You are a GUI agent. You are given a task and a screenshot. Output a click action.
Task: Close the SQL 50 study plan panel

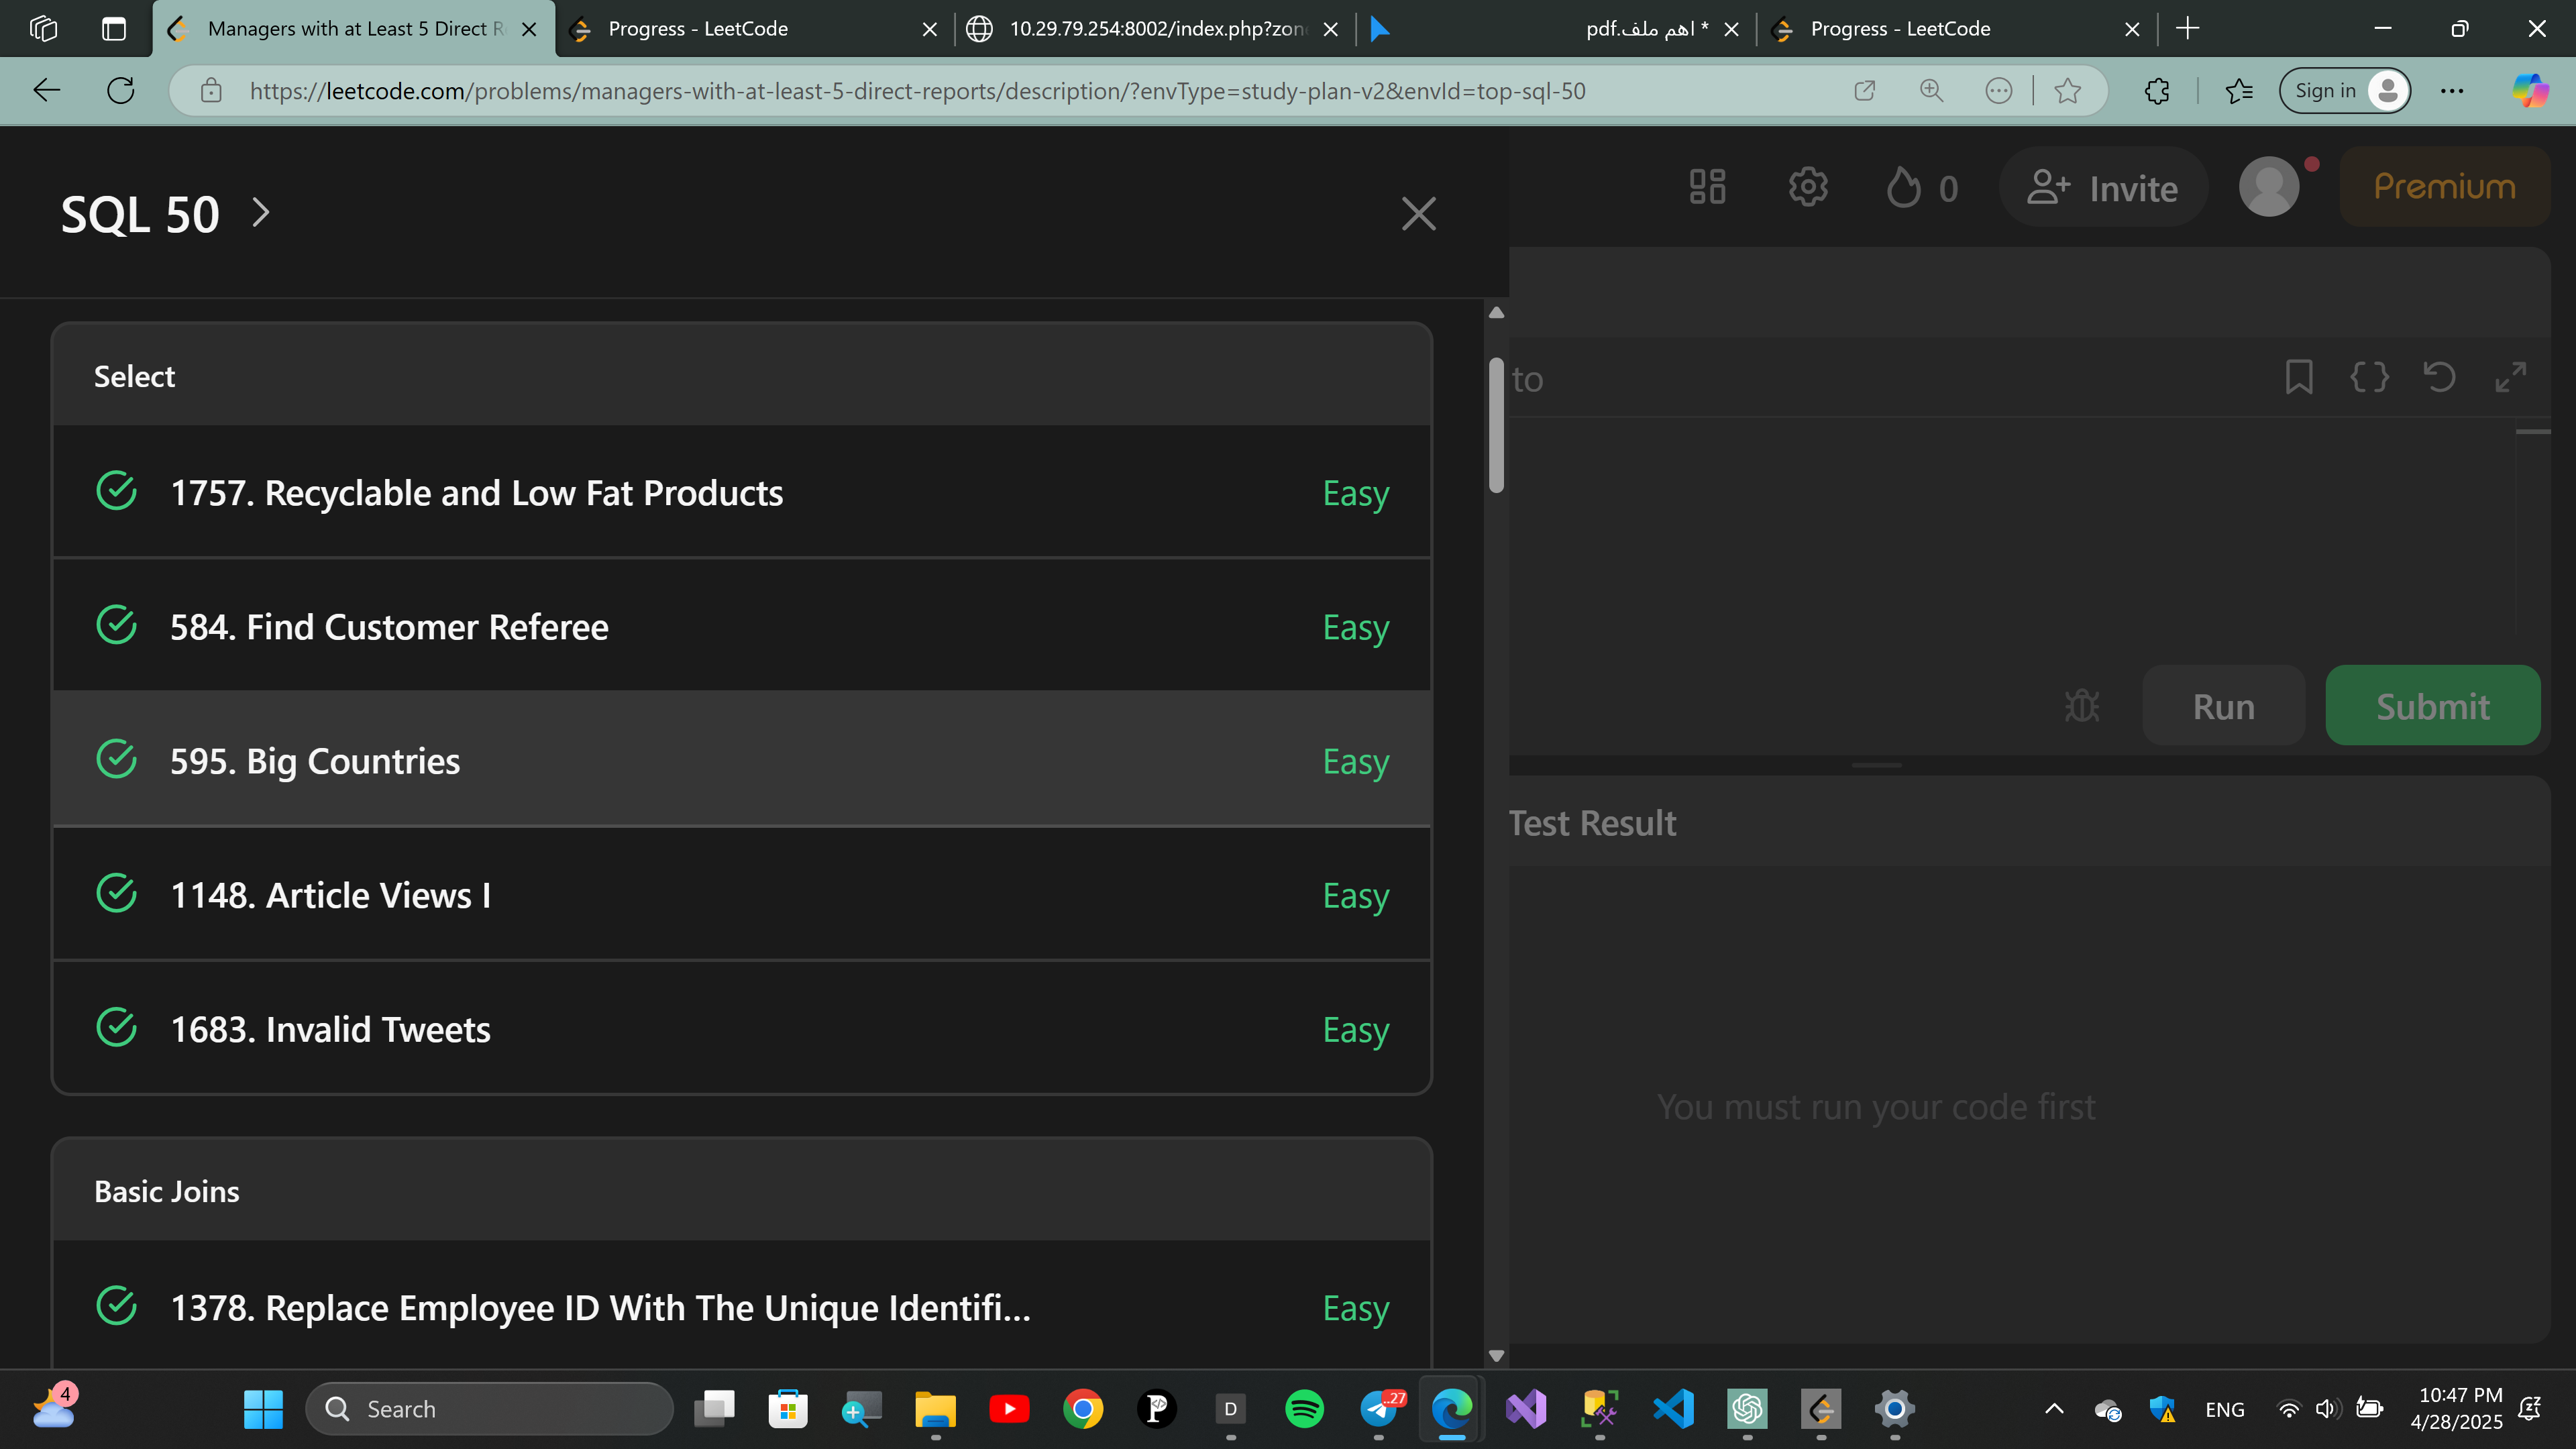(1418, 214)
